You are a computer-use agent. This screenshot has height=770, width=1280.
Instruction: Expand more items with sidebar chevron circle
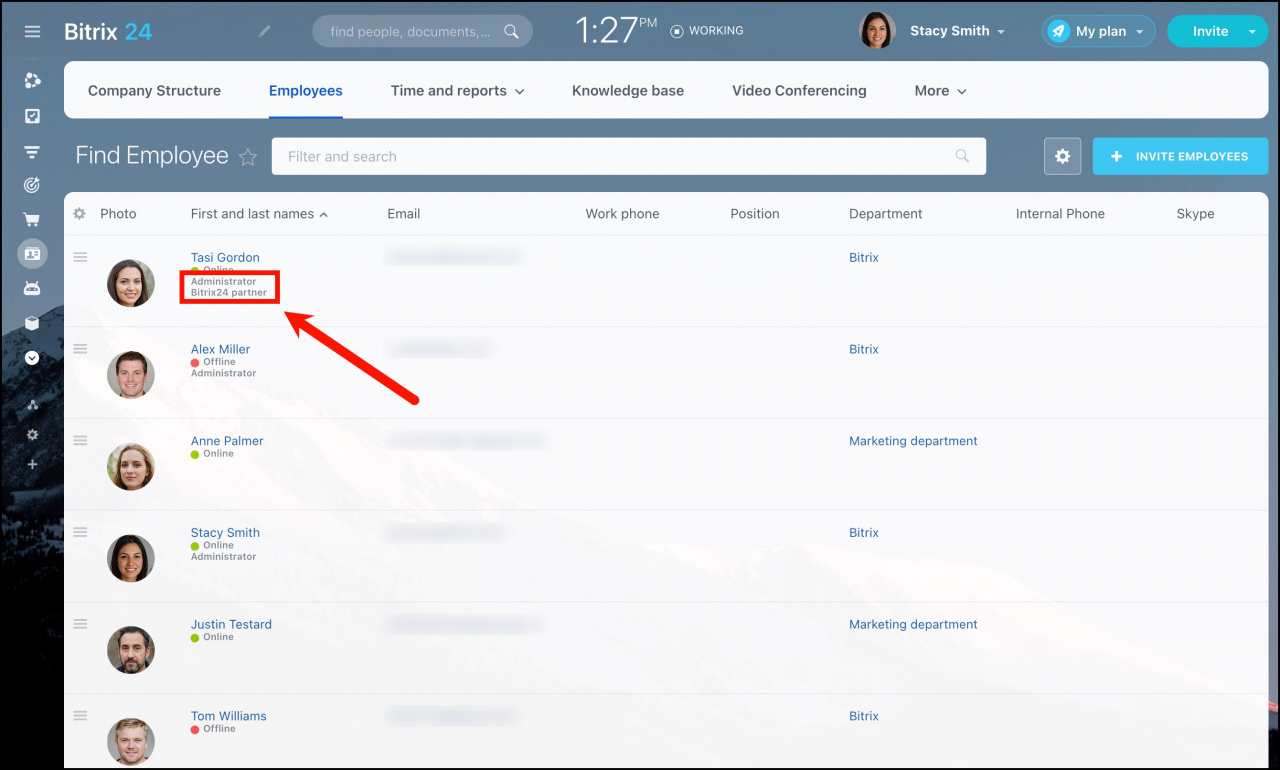coord(32,357)
